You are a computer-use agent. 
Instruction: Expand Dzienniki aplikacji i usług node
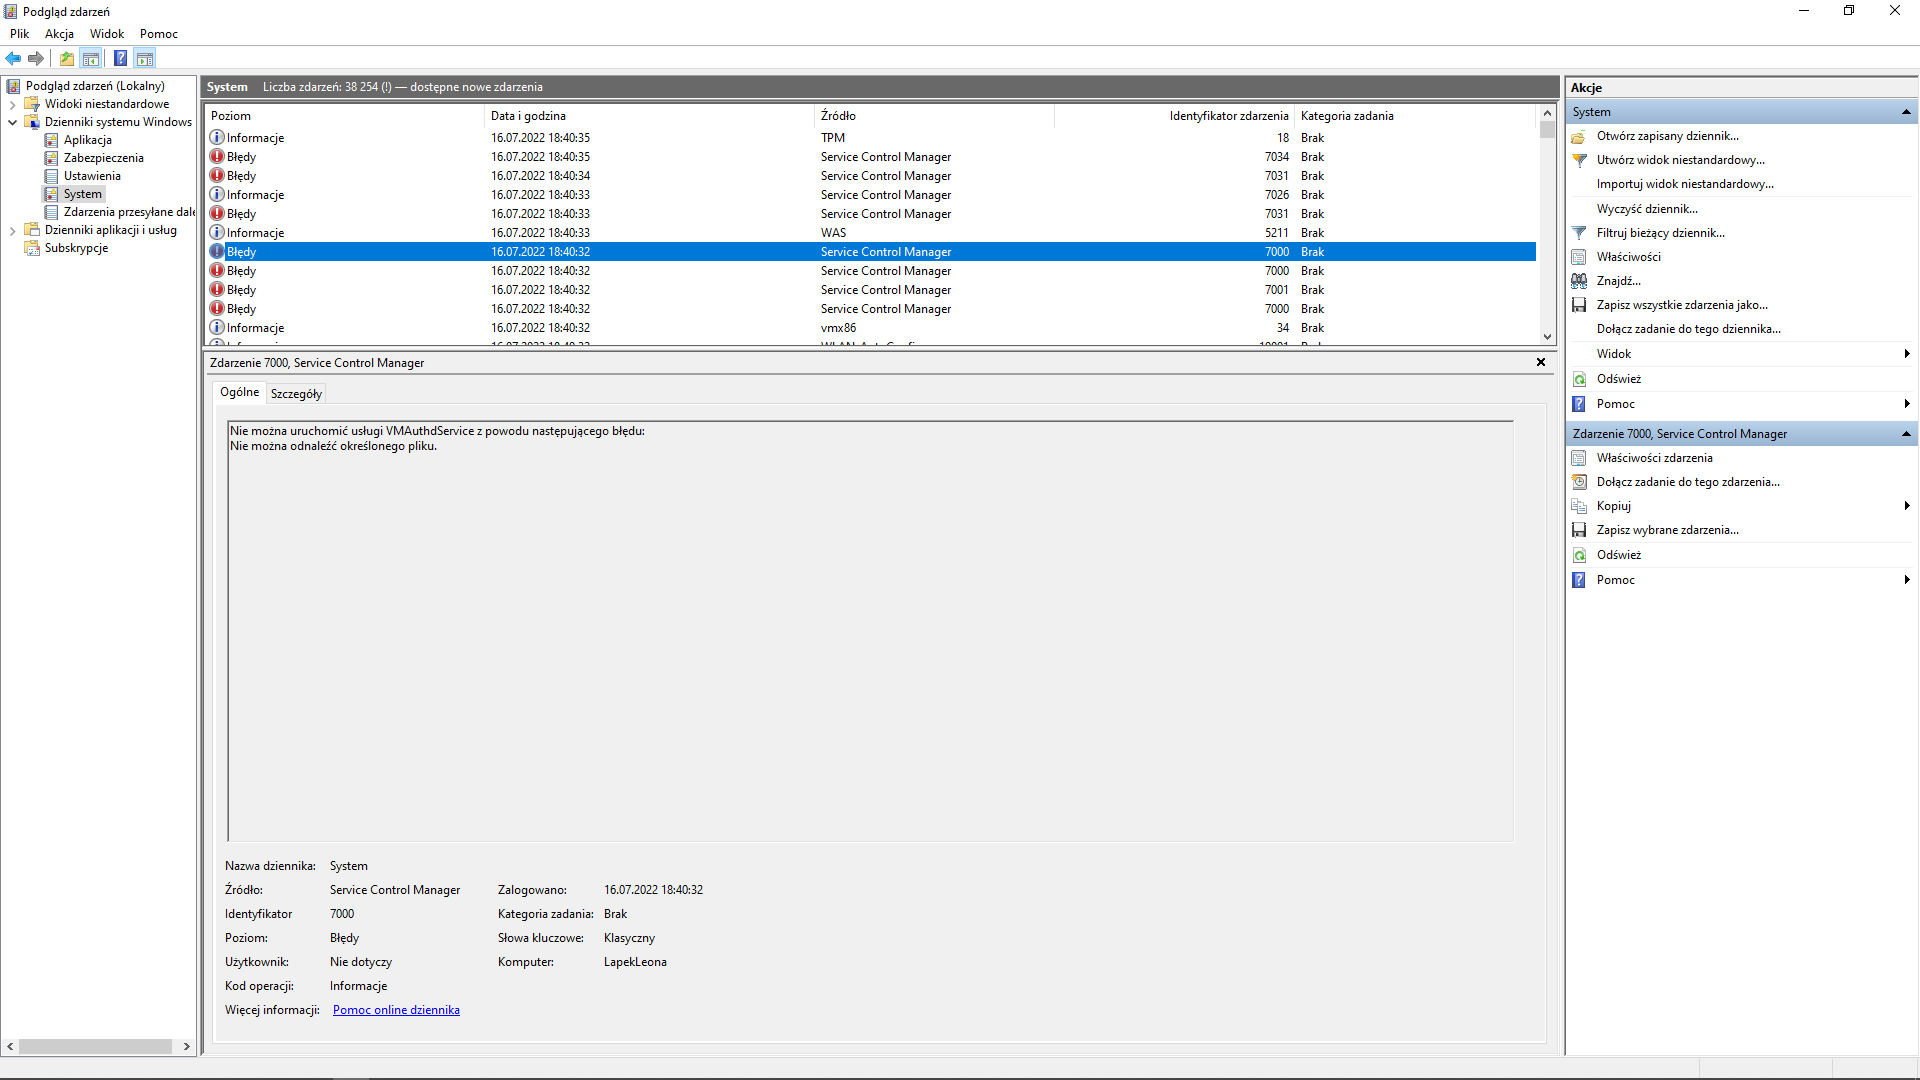click(x=12, y=230)
